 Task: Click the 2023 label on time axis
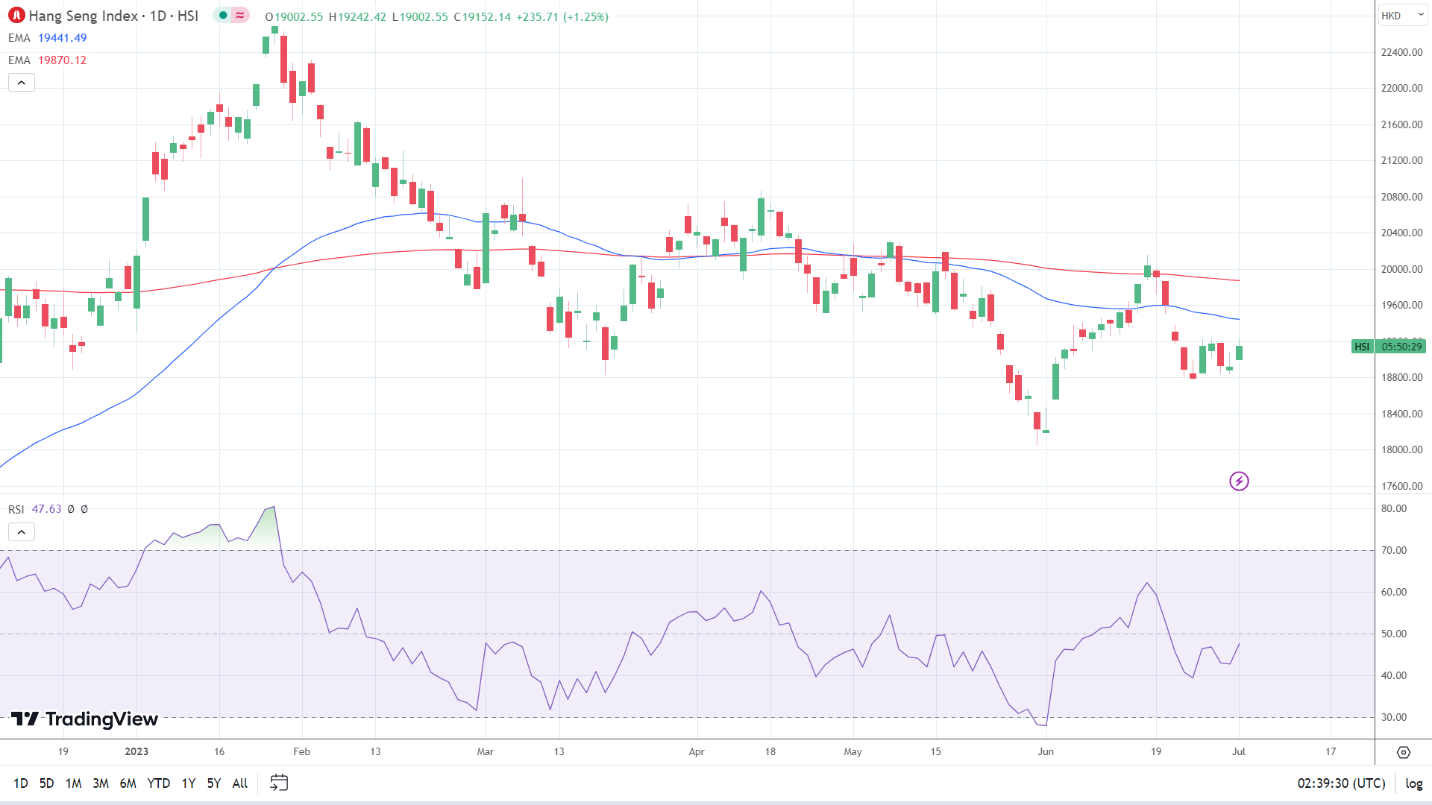coord(136,751)
